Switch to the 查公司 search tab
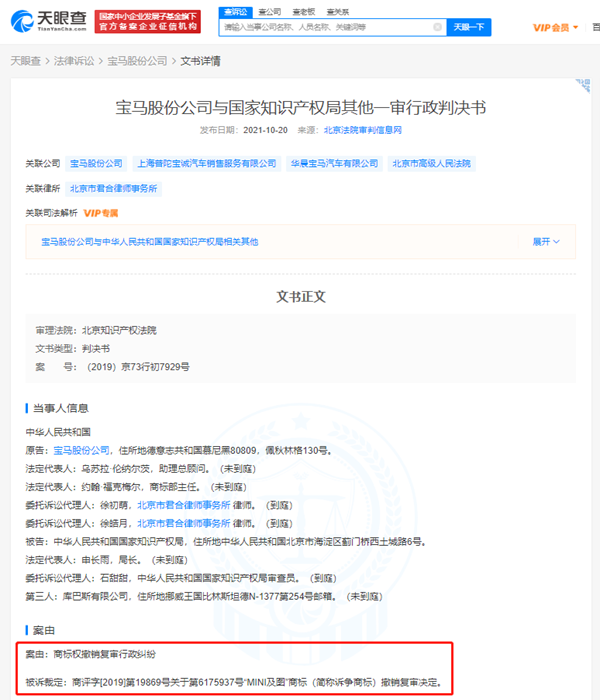The image size is (600, 700). [265, 11]
